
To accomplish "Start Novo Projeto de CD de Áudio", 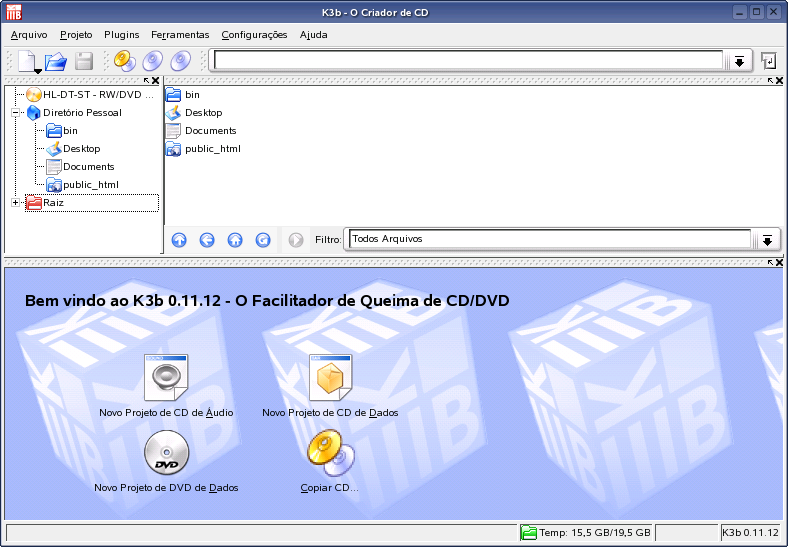I will click(x=166, y=378).
